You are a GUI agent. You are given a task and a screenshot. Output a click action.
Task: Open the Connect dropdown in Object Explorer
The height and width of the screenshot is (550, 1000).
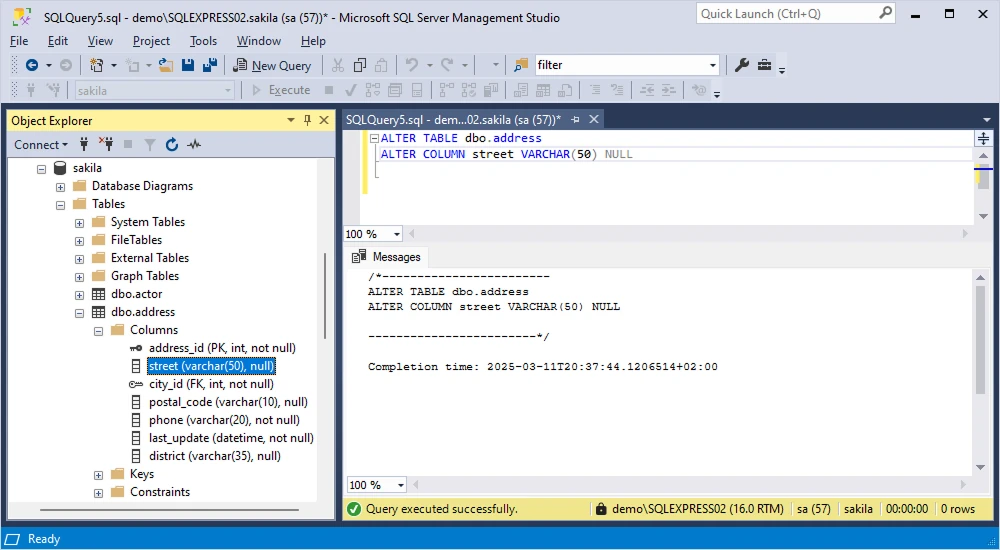41,145
